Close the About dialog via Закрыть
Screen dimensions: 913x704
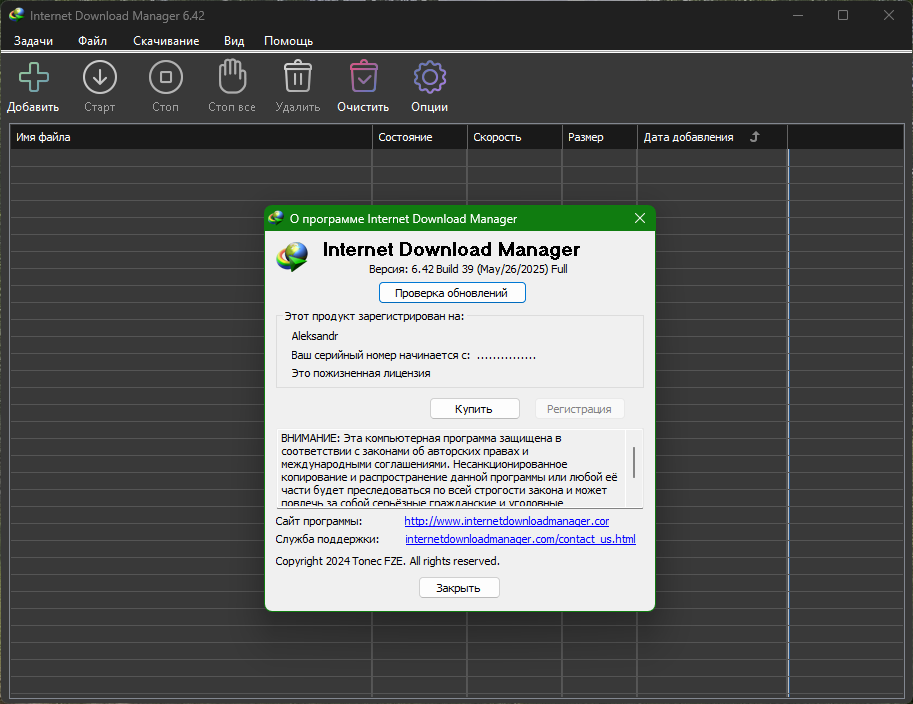458,587
